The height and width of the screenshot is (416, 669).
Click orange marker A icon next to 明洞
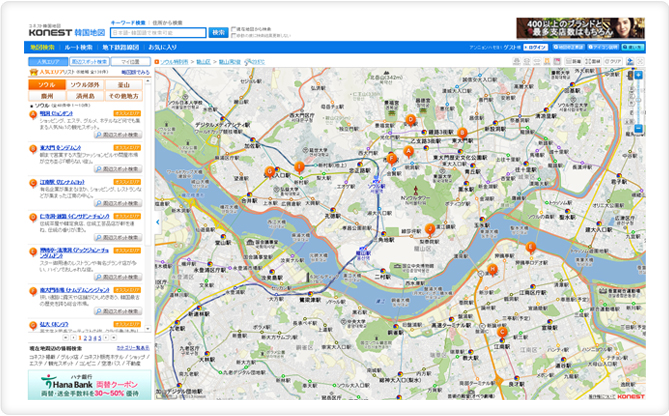click(33, 114)
